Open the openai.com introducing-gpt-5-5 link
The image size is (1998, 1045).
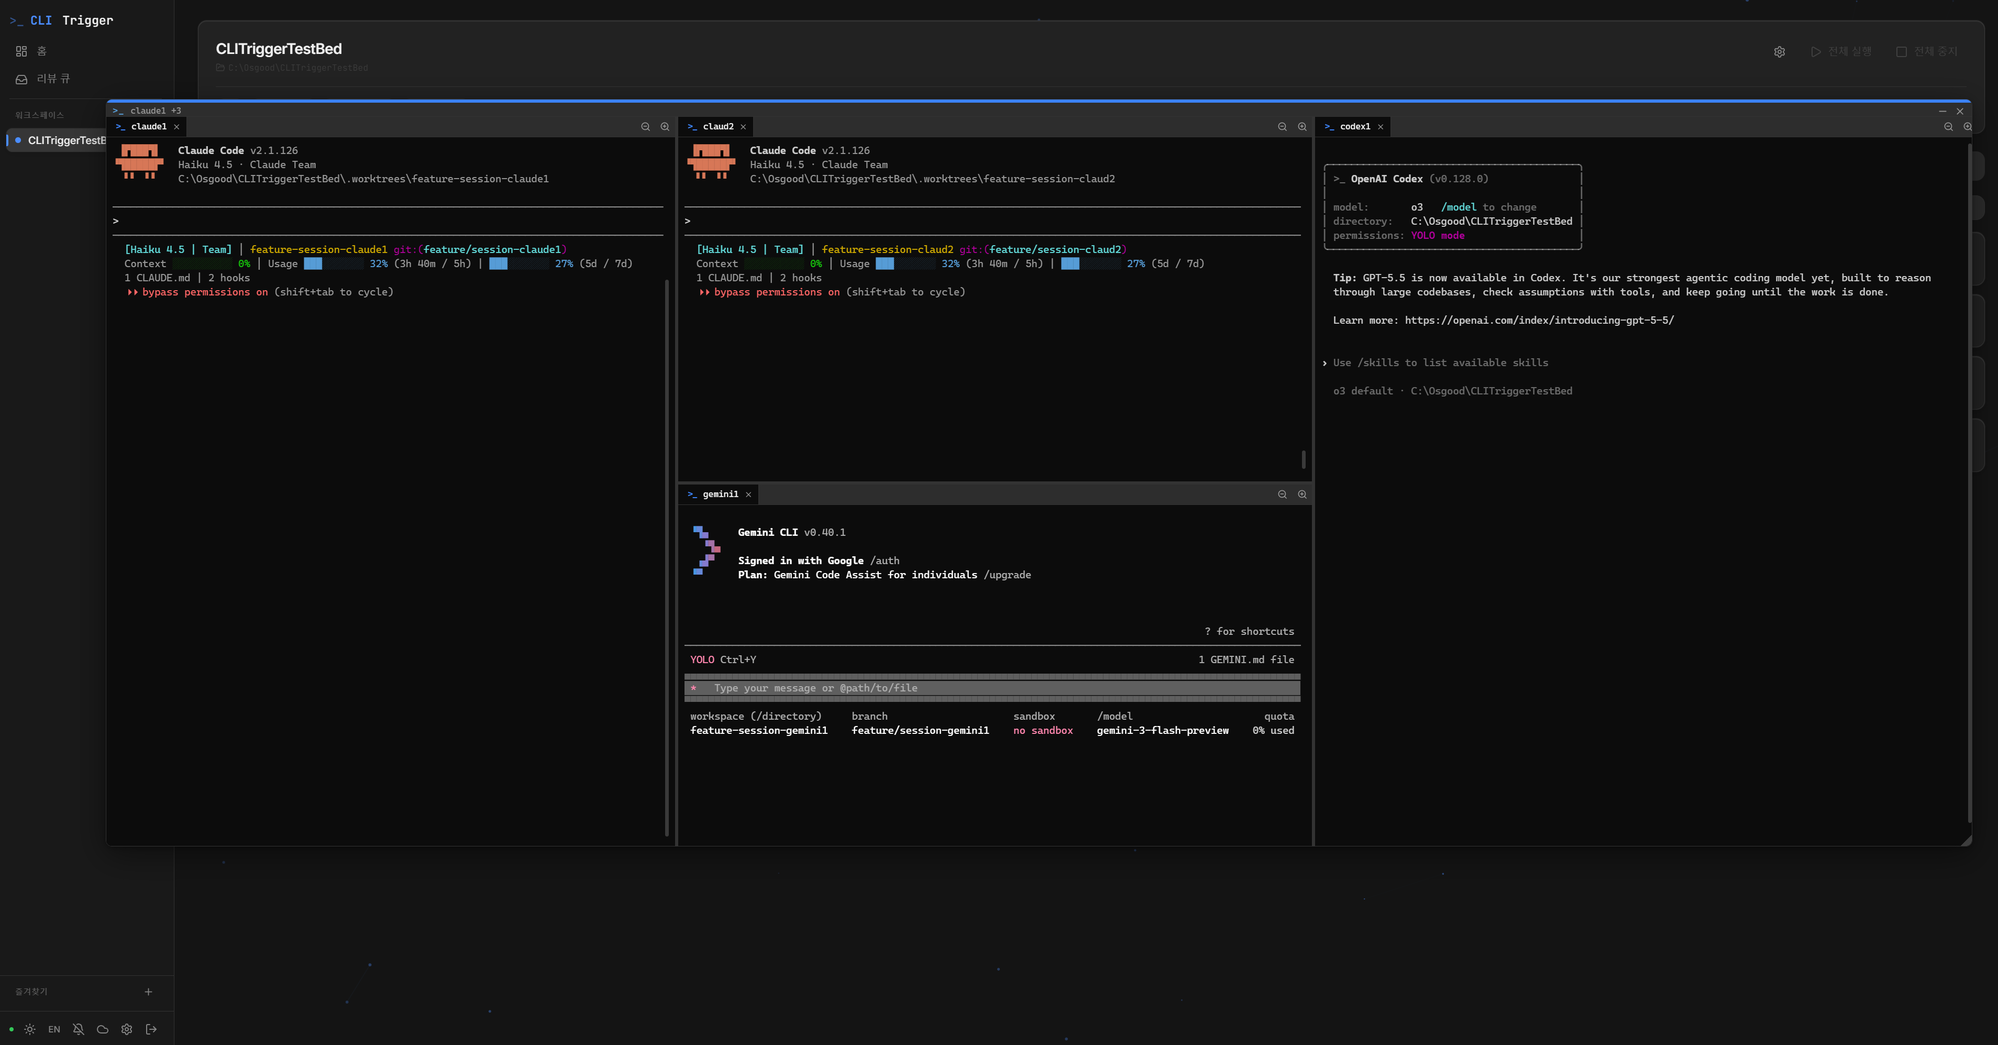coord(1539,321)
